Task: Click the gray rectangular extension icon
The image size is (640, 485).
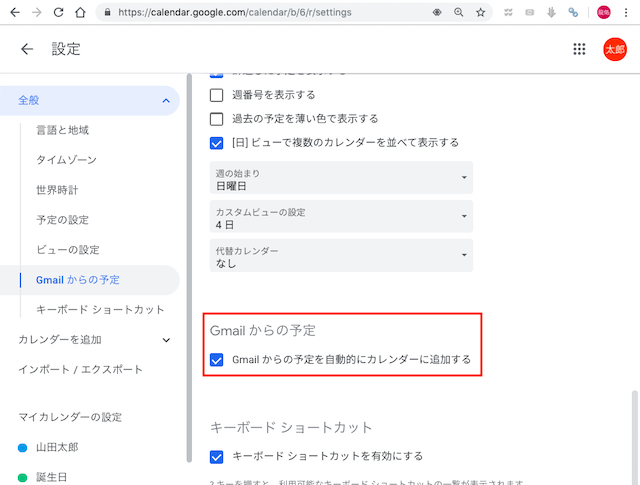Action: click(530, 12)
